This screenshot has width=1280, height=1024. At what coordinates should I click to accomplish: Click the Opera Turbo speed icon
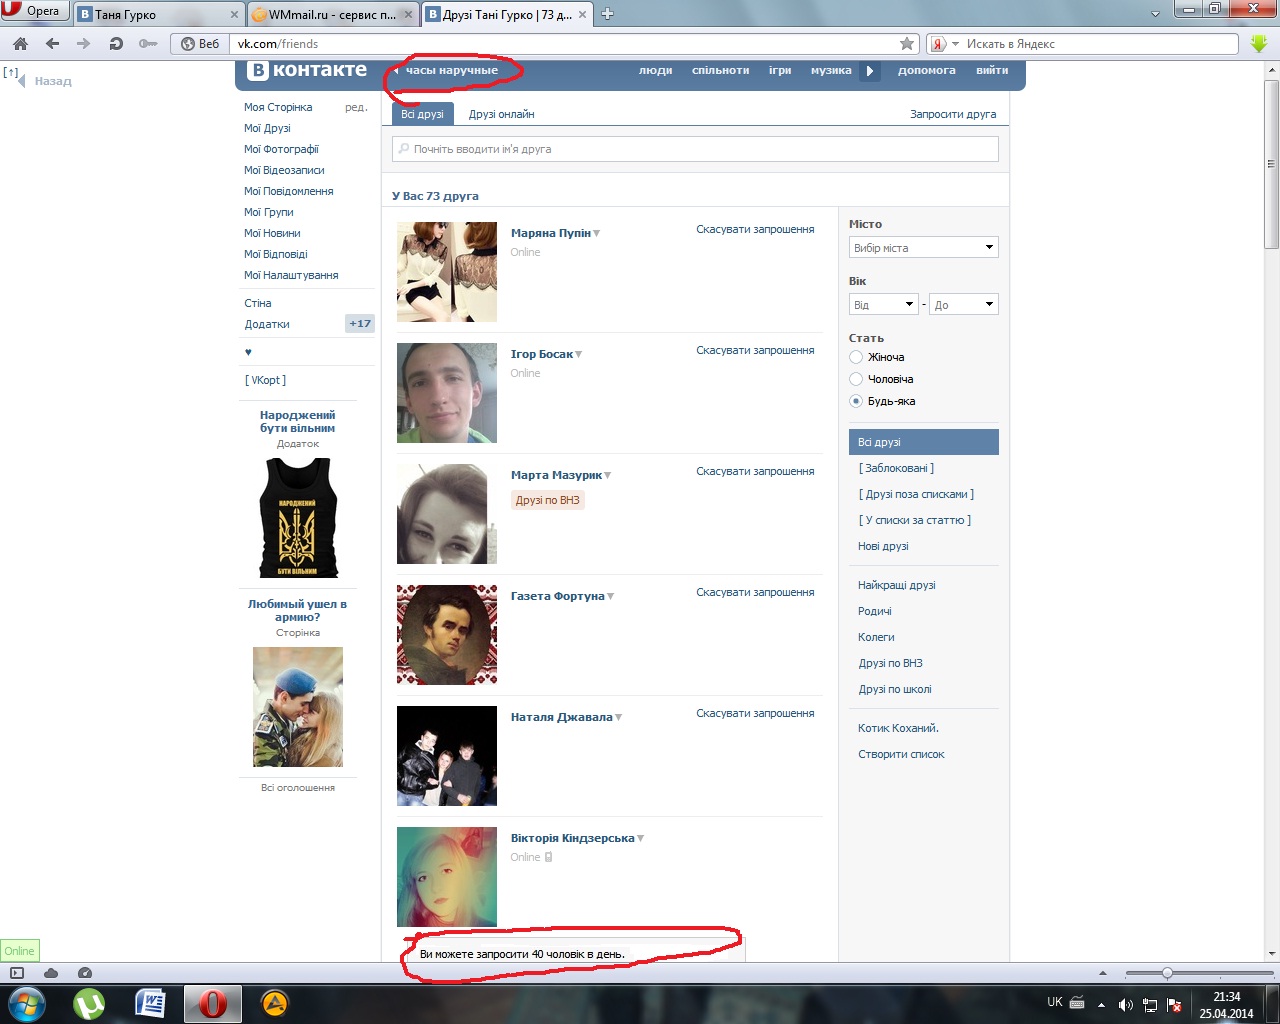pyautogui.click(x=85, y=973)
